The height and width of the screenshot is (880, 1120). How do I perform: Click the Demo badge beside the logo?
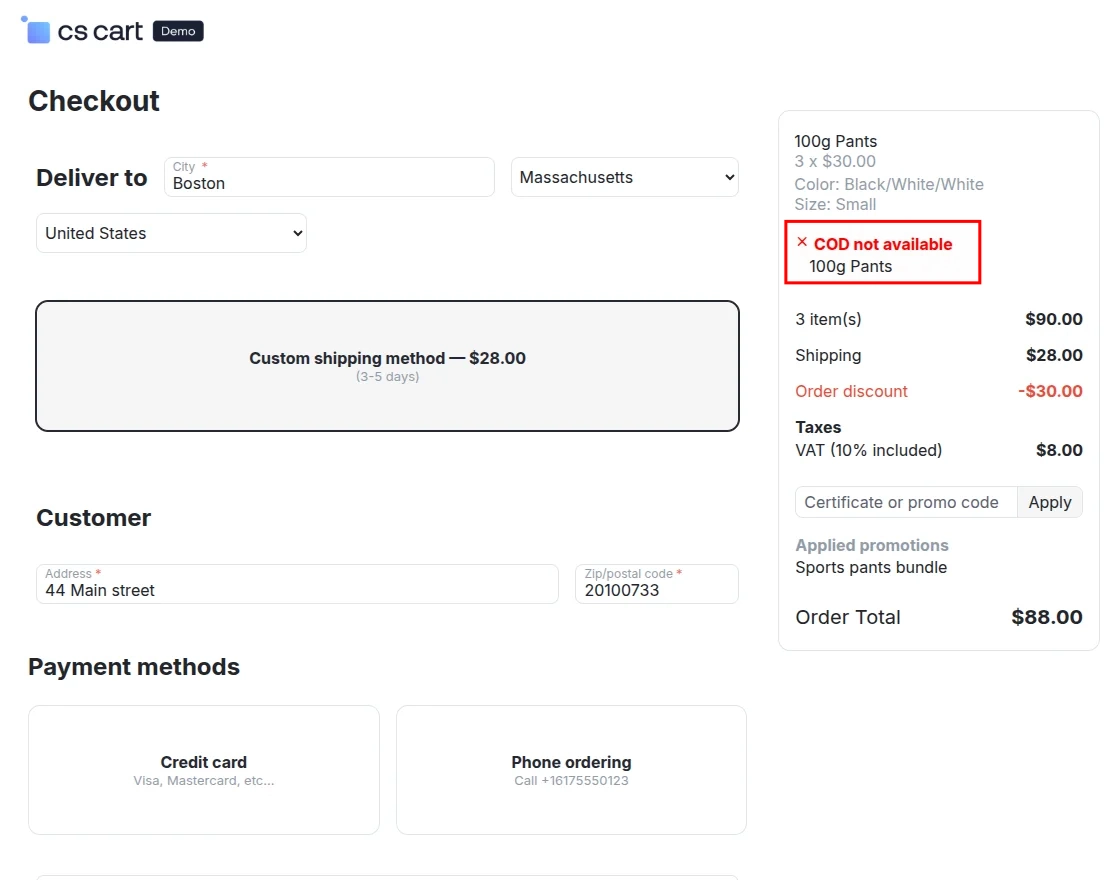tap(178, 31)
